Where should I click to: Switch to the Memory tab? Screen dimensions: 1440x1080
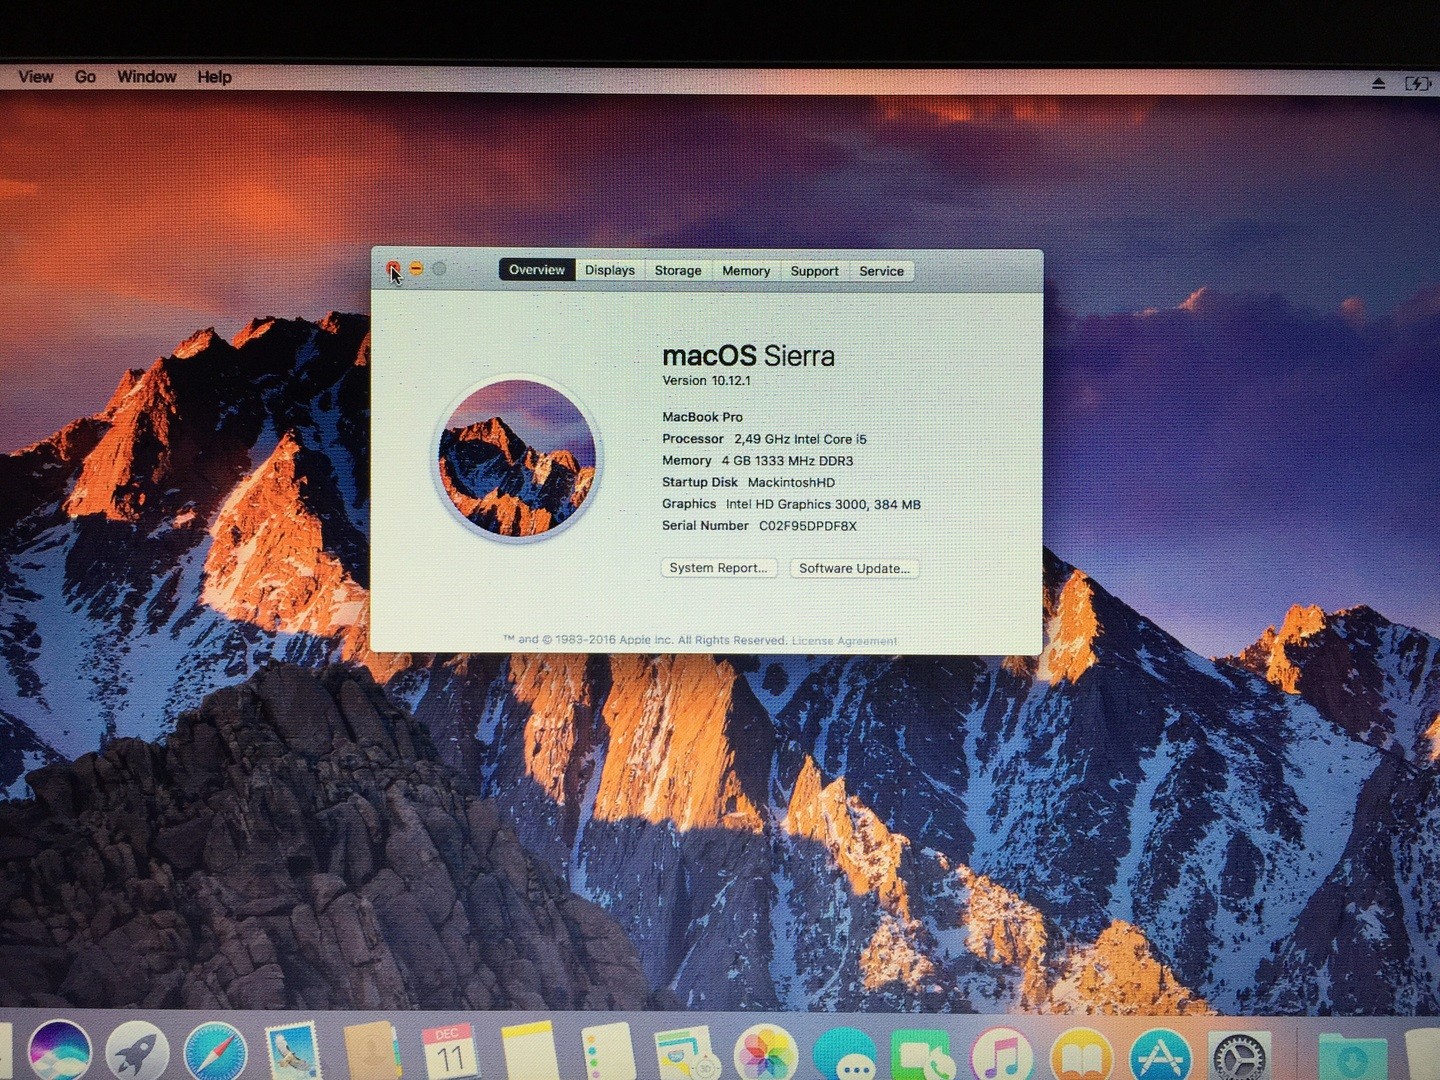tap(746, 271)
